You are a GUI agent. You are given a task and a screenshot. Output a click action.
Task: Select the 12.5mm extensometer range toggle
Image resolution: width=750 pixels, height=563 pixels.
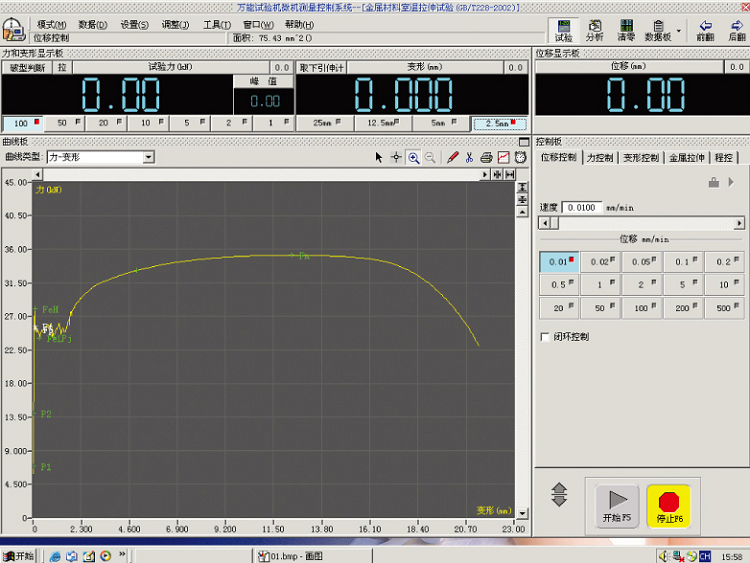[x=384, y=123]
